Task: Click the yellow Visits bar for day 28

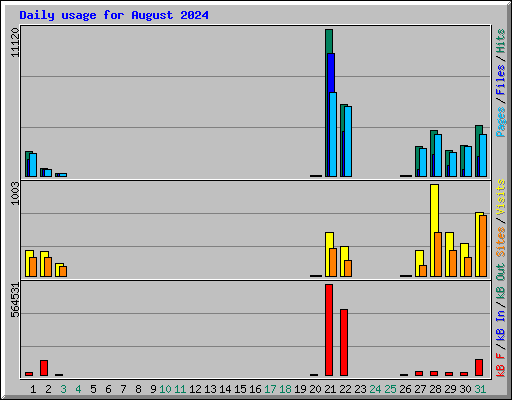Action: tap(434, 208)
